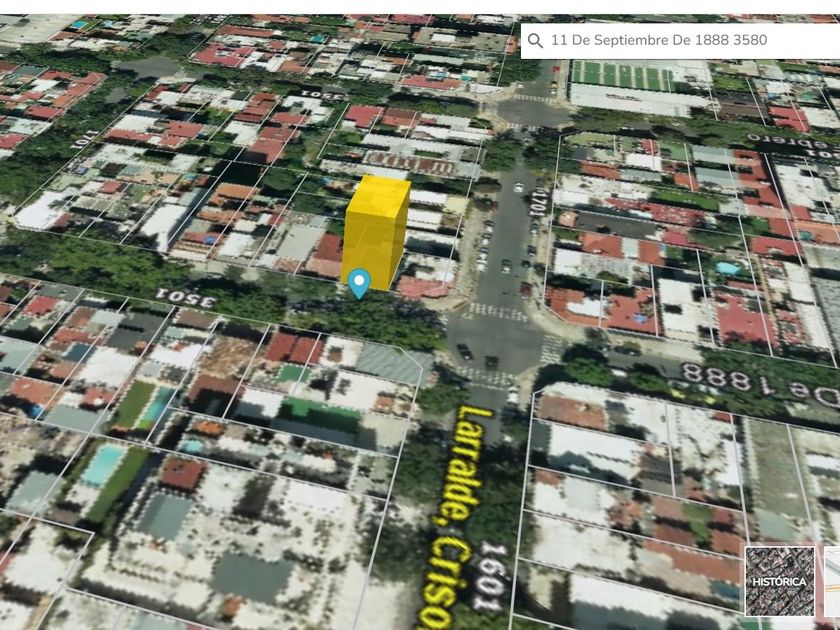Click the magnifier icon in the search box
Image resolution: width=840 pixels, height=630 pixels.
click(x=535, y=40)
